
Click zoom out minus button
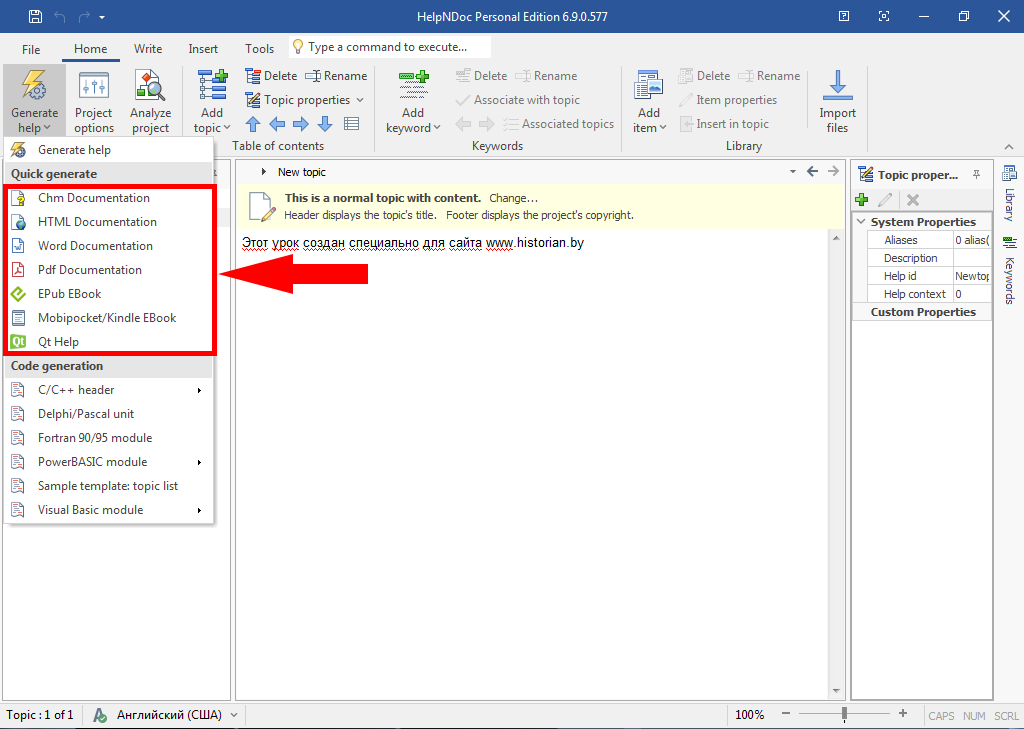coord(786,714)
